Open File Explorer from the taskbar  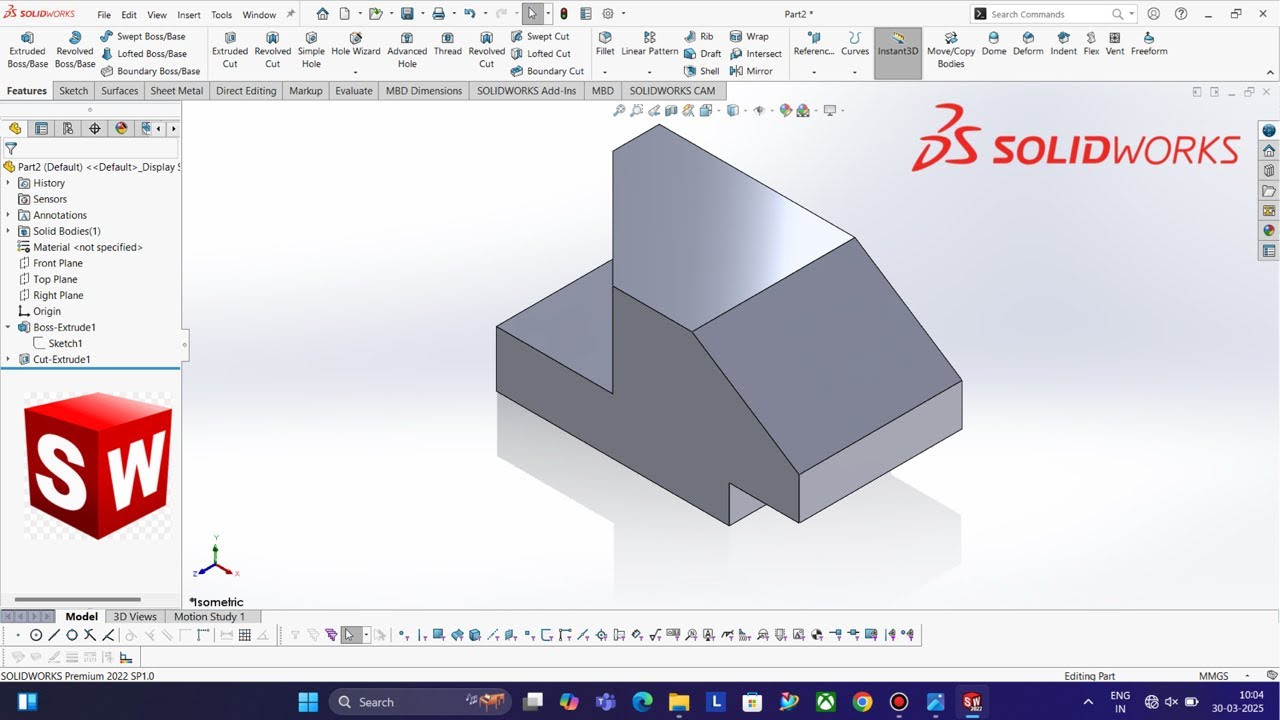pyautogui.click(x=678, y=702)
